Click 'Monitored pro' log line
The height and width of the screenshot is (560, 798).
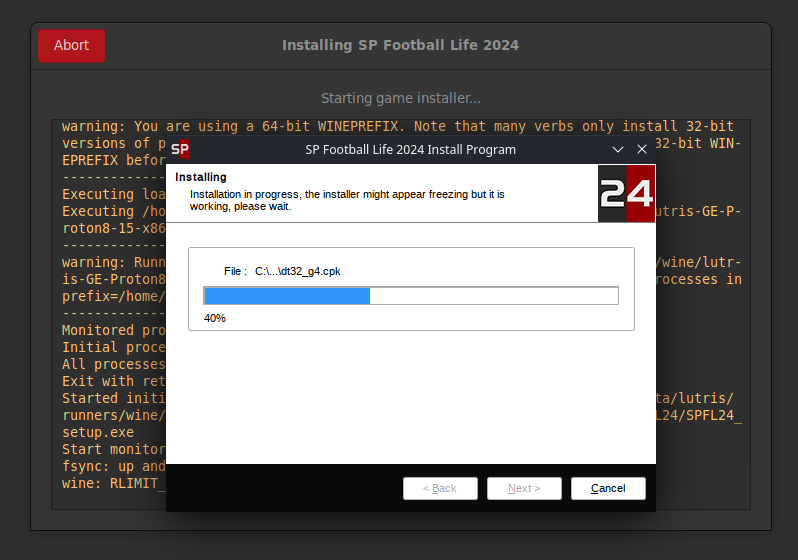(x=113, y=330)
